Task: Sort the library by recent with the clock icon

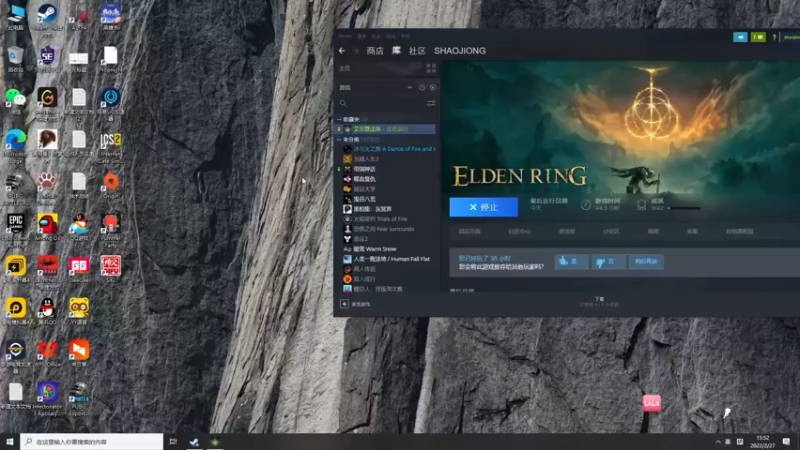Action: tap(422, 87)
